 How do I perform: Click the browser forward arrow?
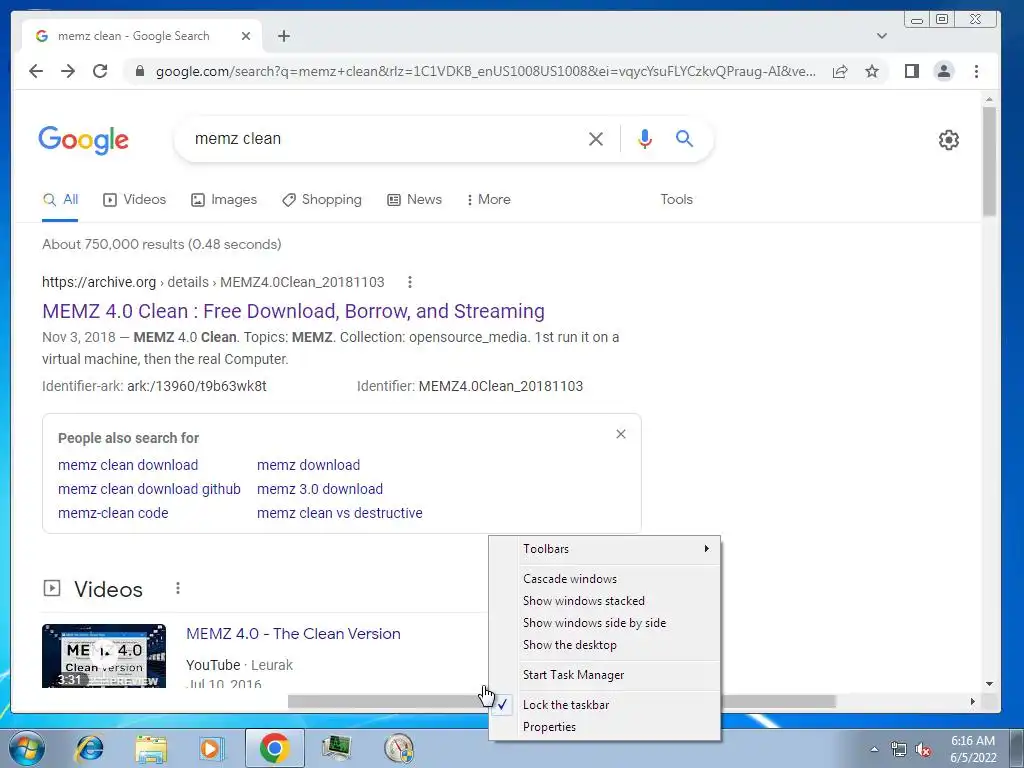pyautogui.click(x=68, y=71)
